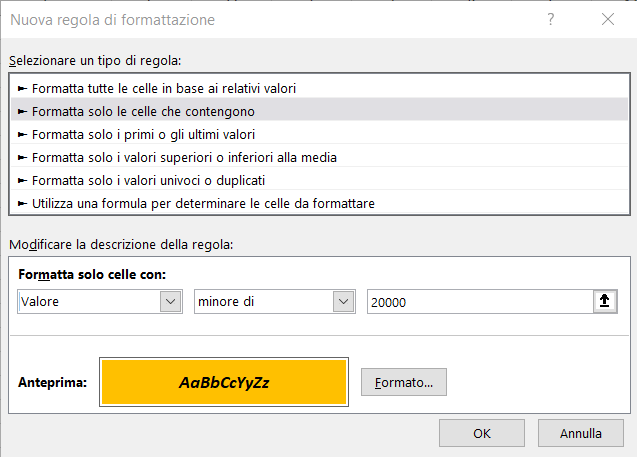Click the help question mark icon
637x457 pixels.
point(551,19)
